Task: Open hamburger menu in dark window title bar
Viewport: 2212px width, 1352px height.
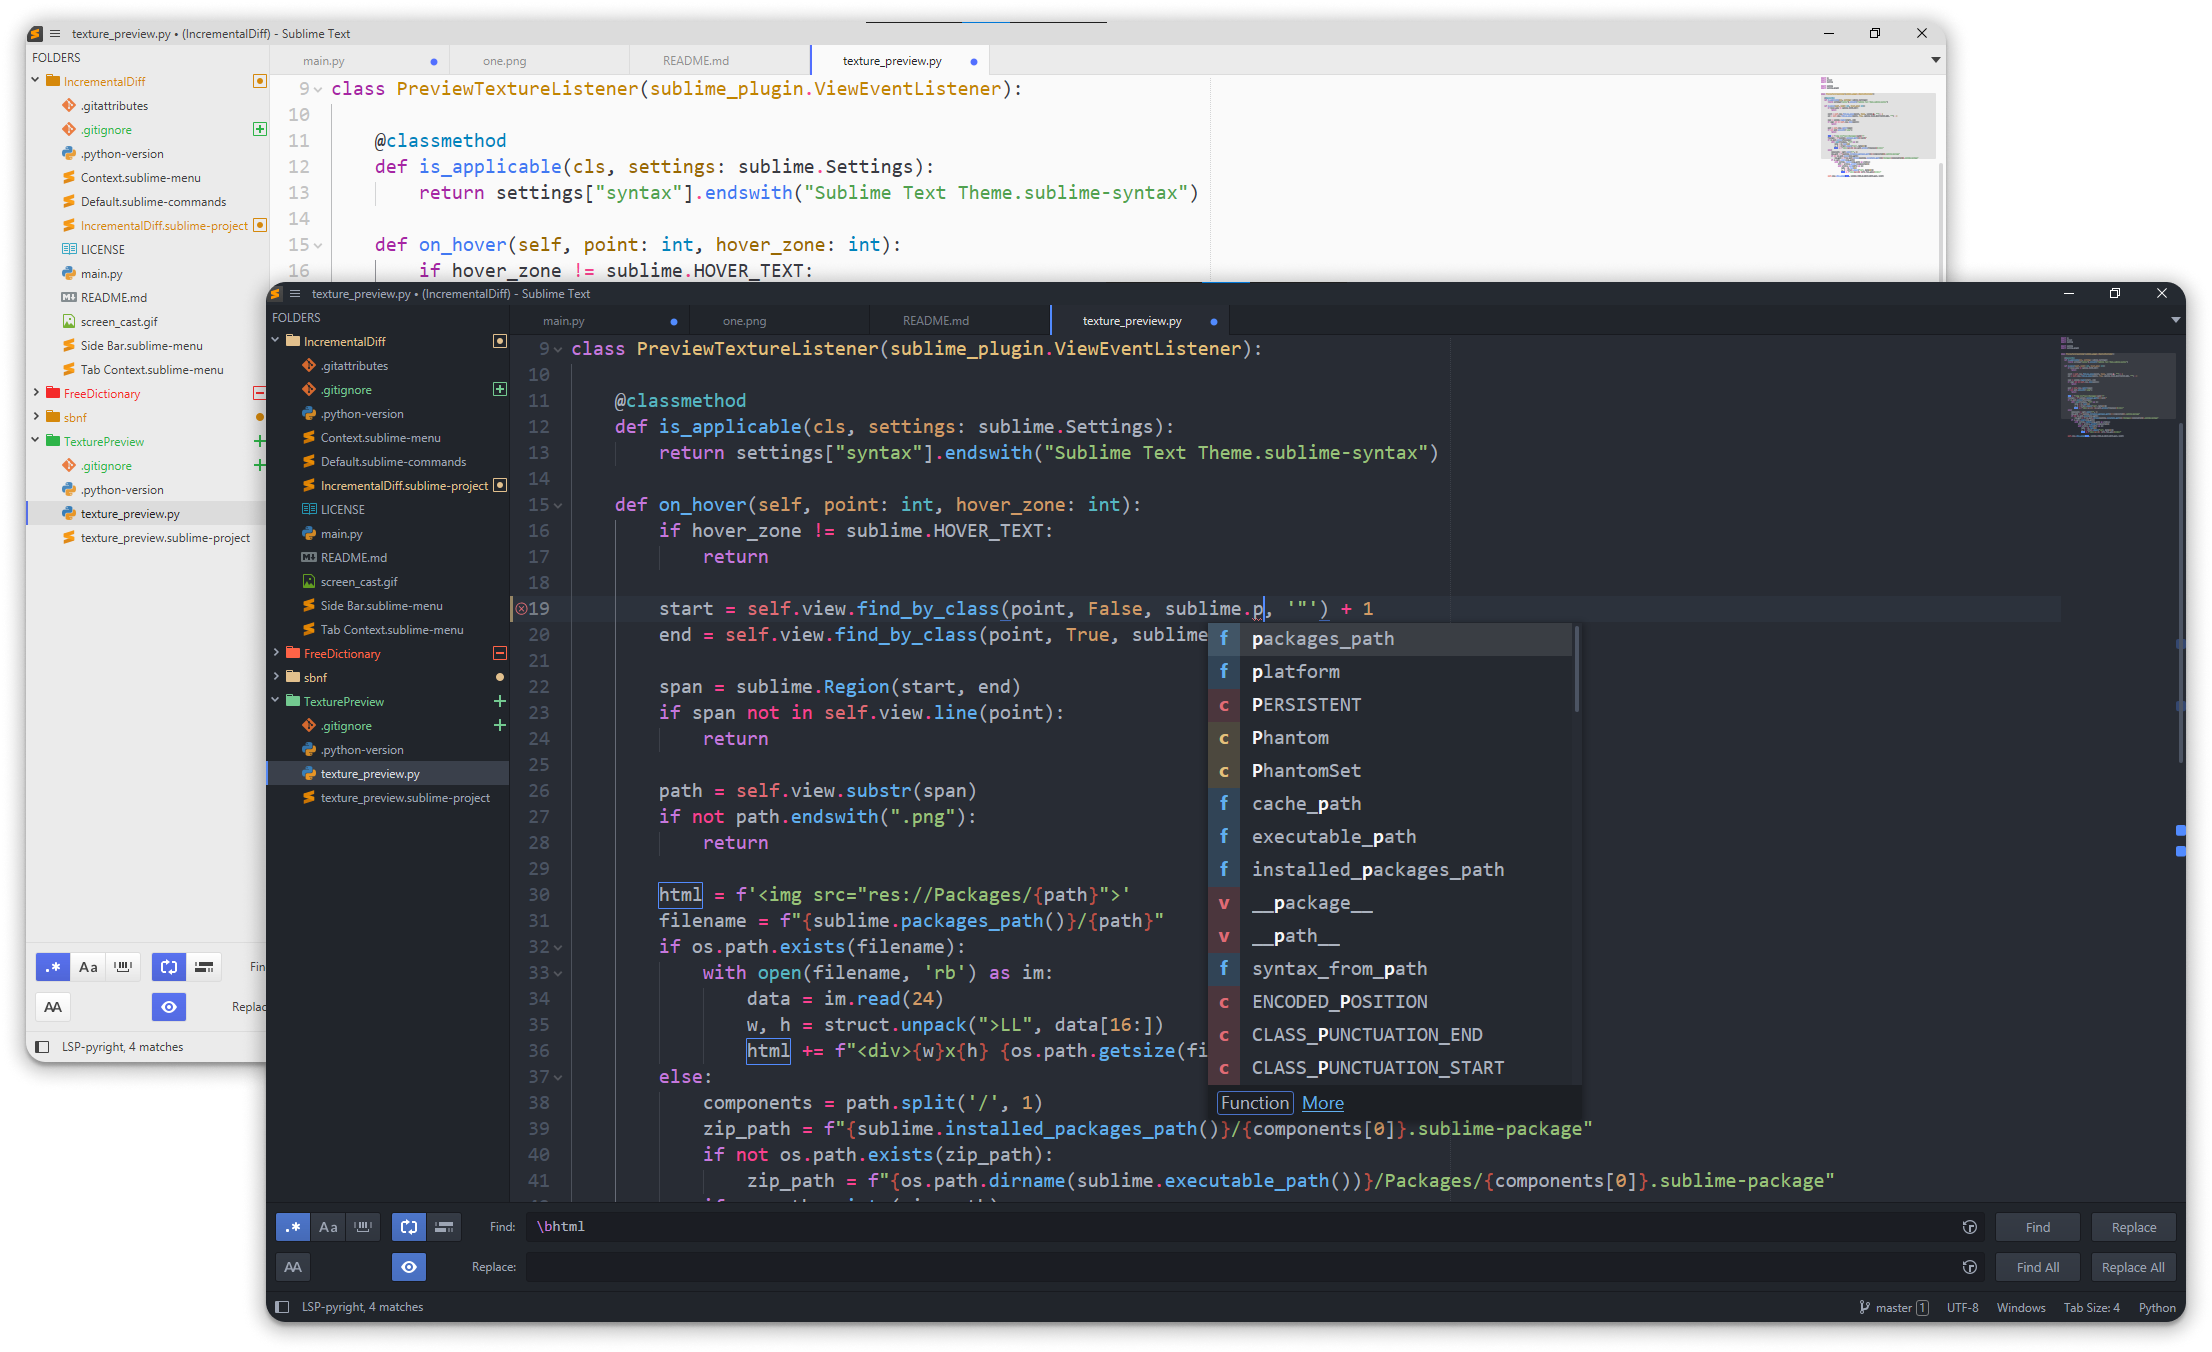Action: 295,294
